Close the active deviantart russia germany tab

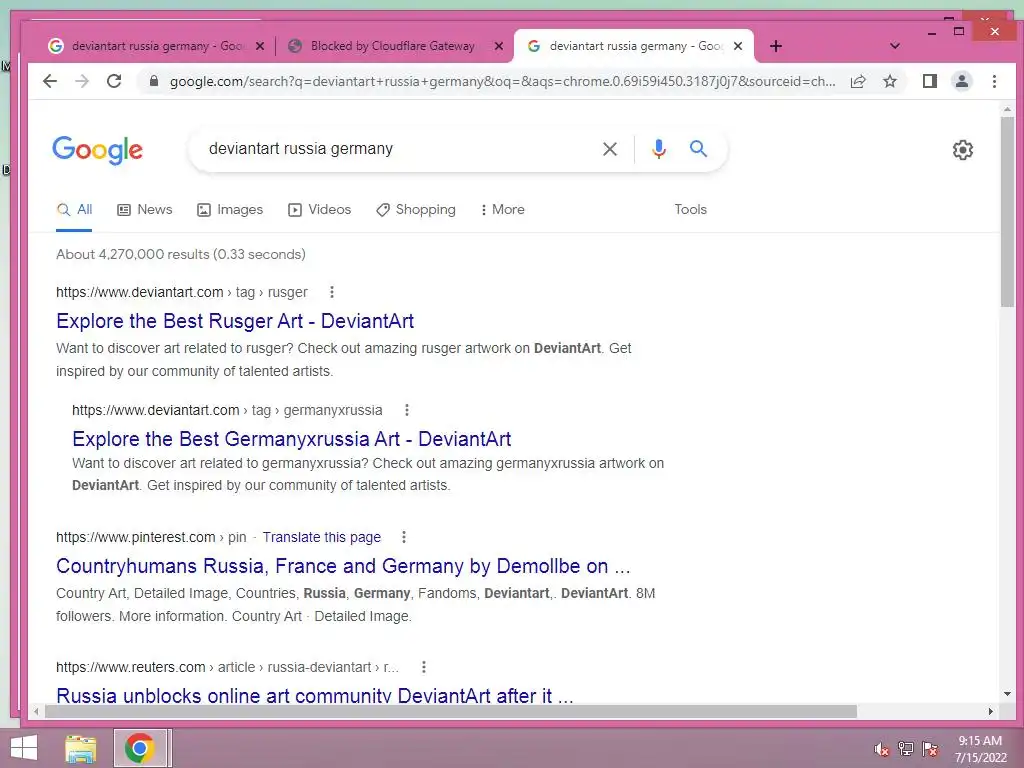[x=737, y=46]
